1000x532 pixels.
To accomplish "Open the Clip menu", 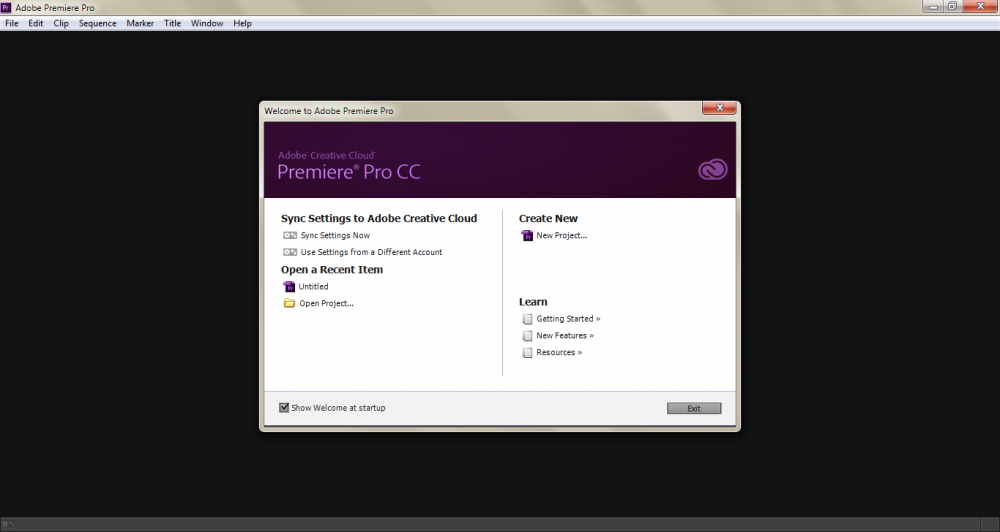I will 61,23.
